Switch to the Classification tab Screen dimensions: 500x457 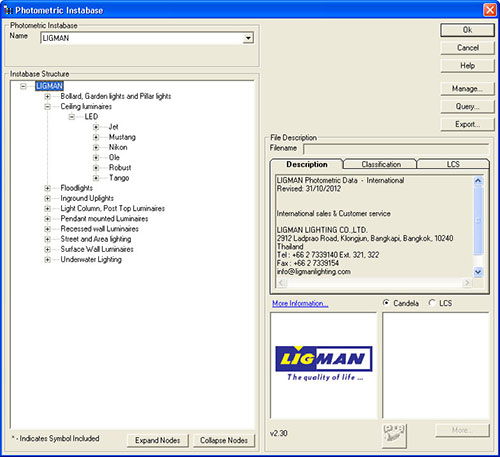click(381, 164)
